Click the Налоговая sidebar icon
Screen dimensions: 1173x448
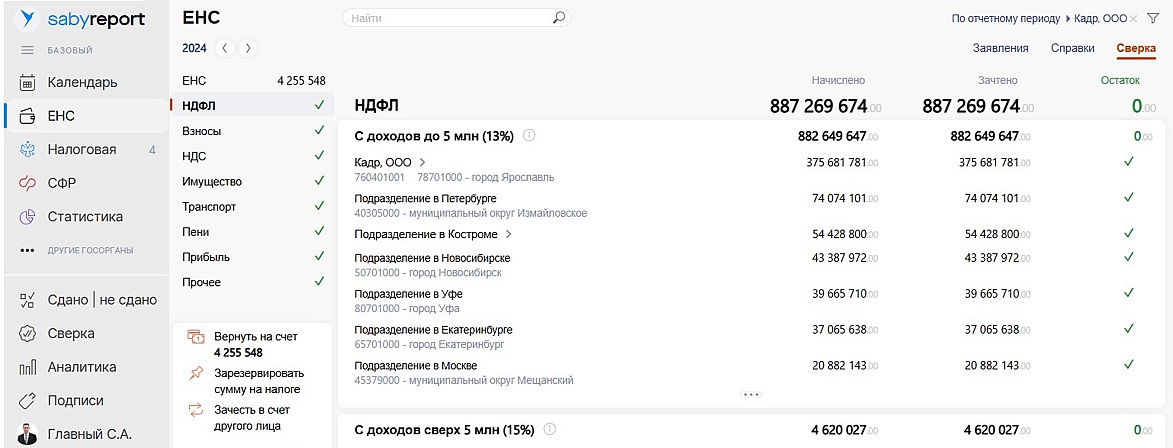(28, 150)
